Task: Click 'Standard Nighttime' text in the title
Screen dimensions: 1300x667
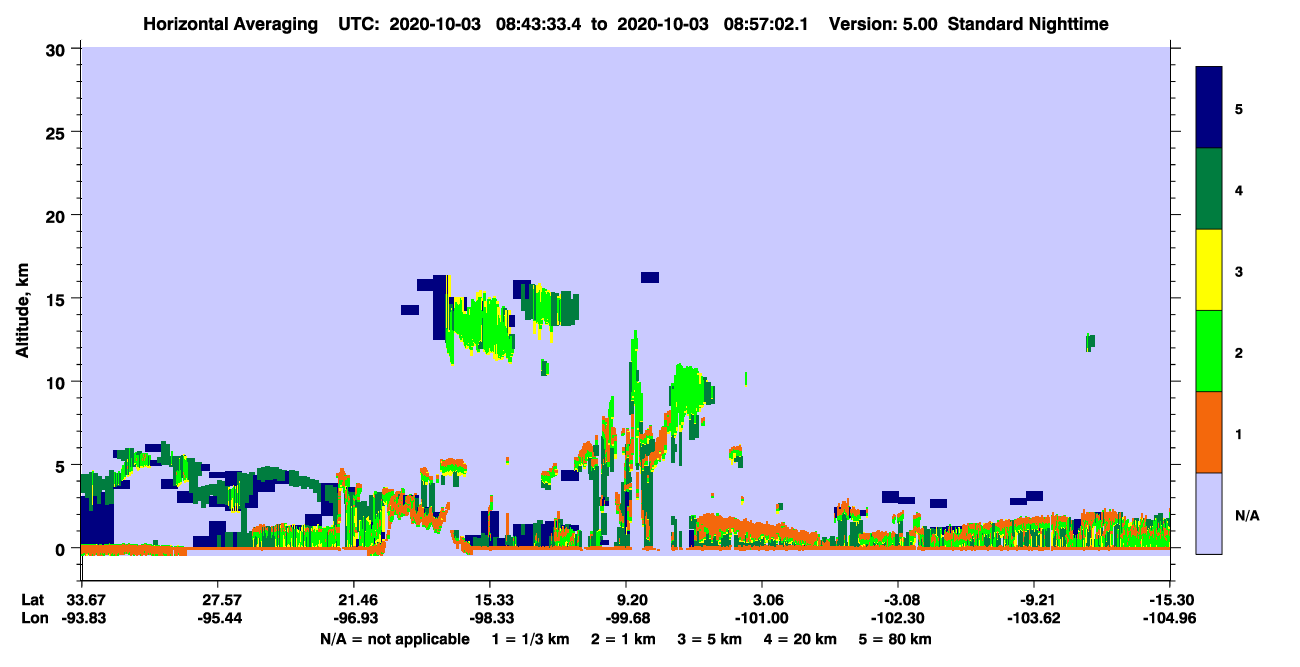Action: [1028, 24]
